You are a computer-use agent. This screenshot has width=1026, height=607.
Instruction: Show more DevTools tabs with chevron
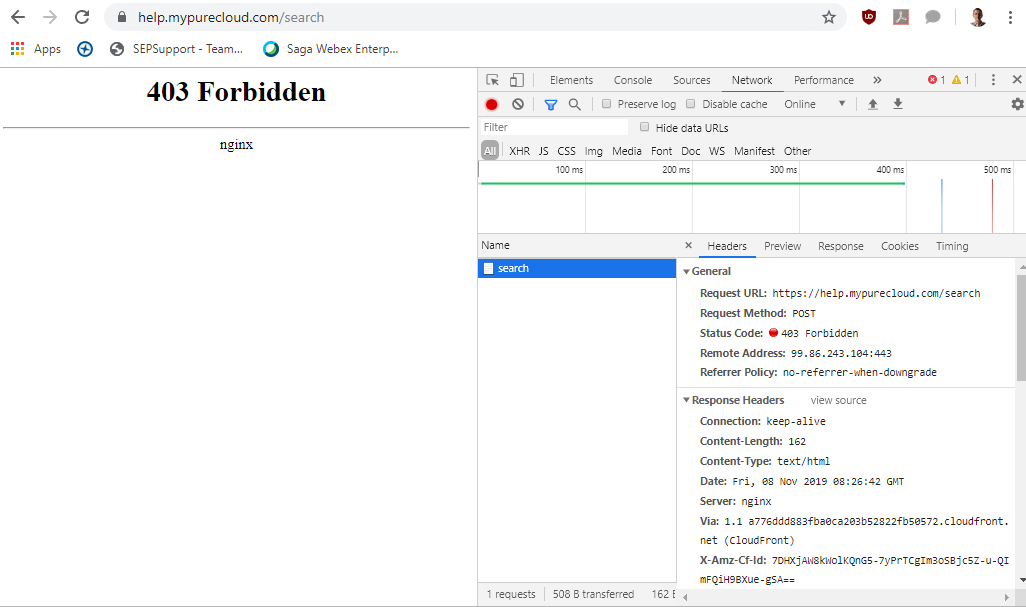click(x=877, y=80)
